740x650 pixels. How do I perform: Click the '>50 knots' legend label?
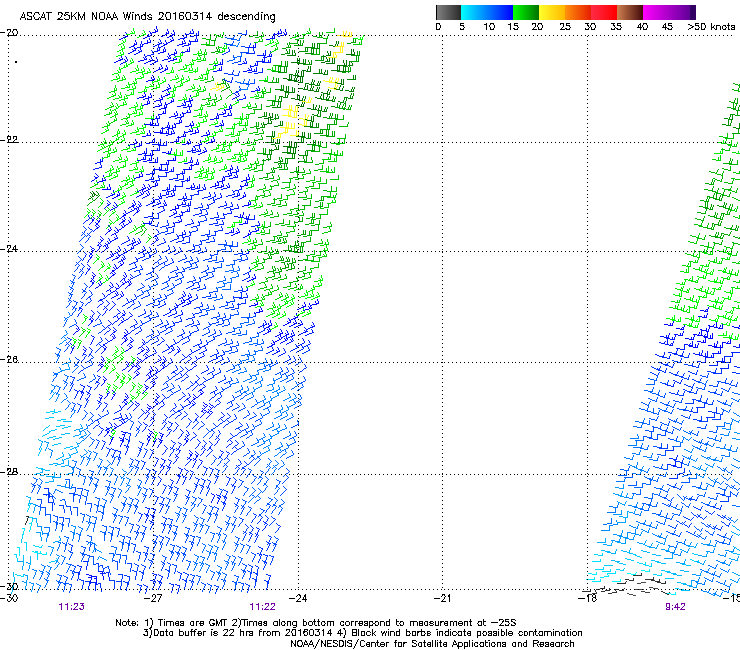pyautogui.click(x=711, y=27)
